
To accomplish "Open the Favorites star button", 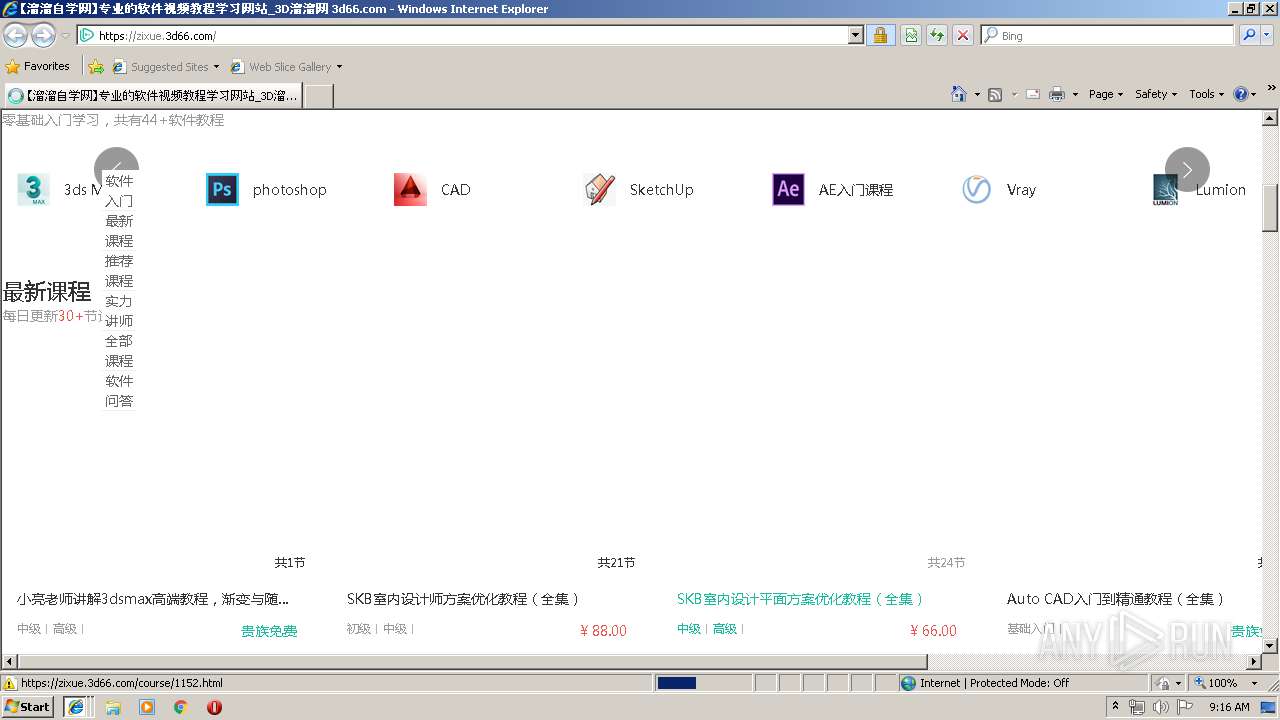I will 38,66.
